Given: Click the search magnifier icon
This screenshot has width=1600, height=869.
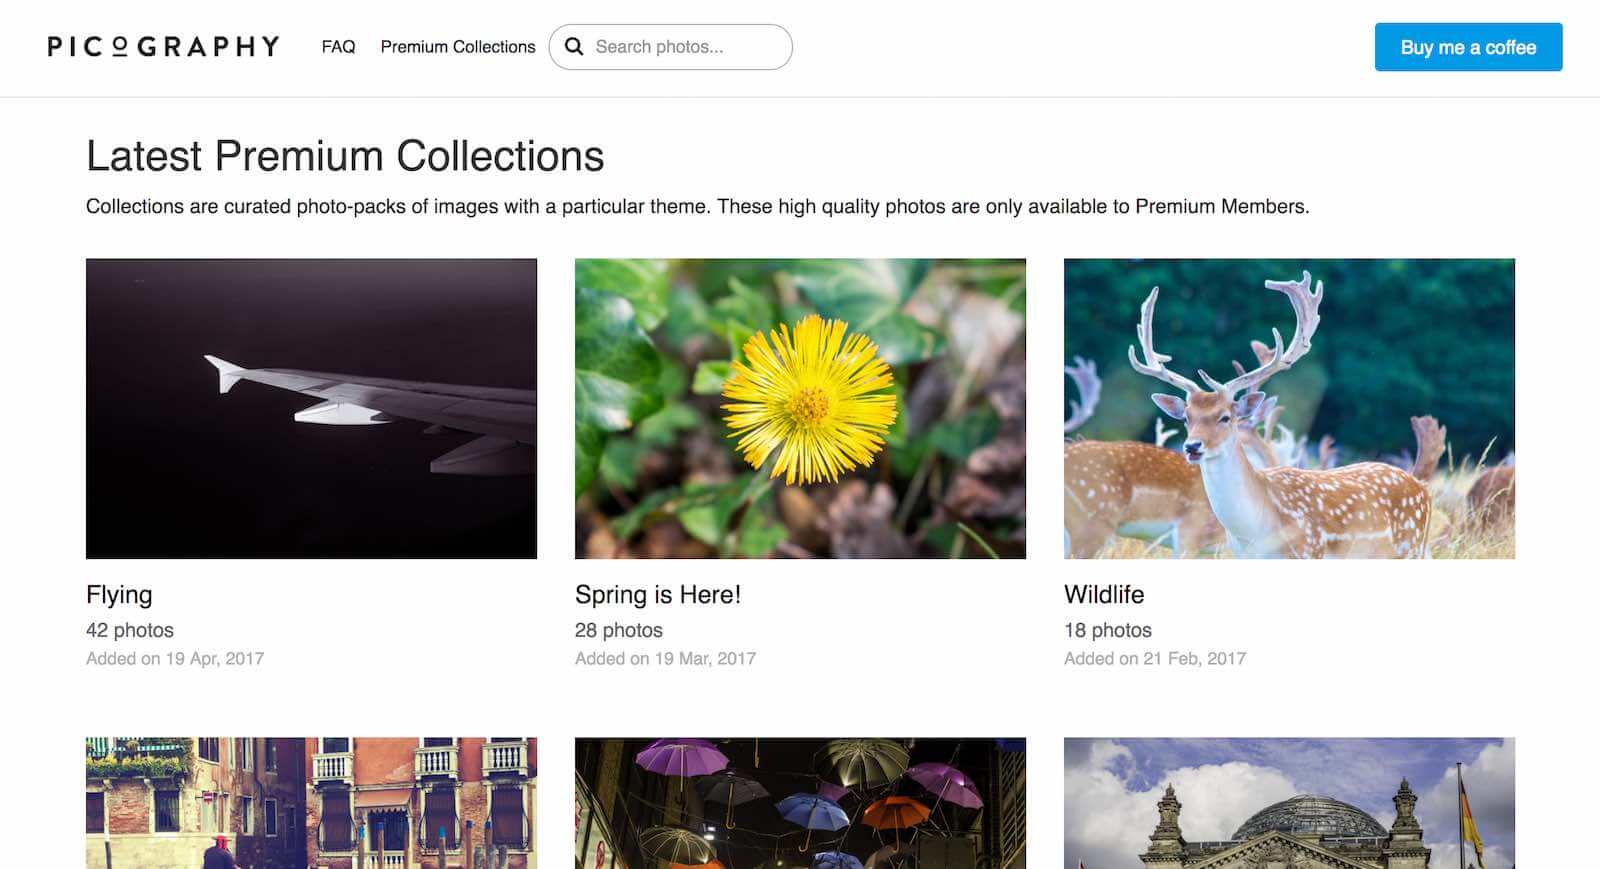Looking at the screenshot, I should [575, 46].
